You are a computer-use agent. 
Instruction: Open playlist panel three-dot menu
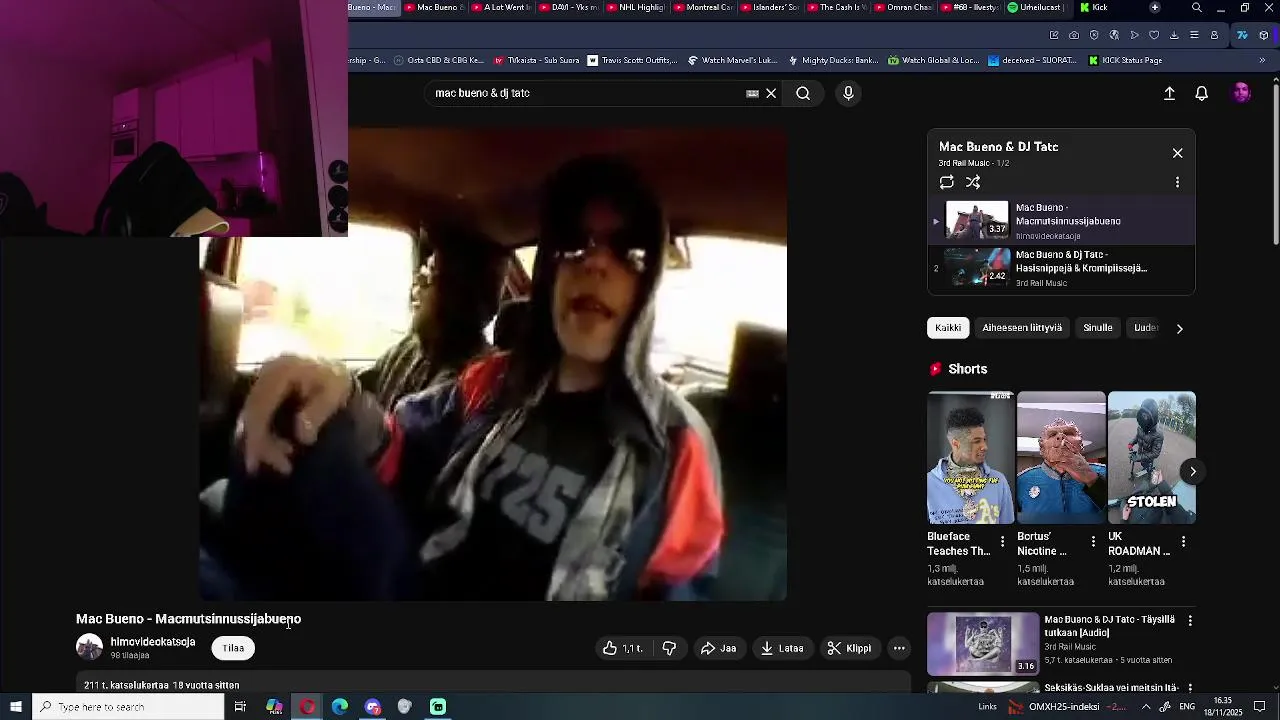coord(1177,182)
